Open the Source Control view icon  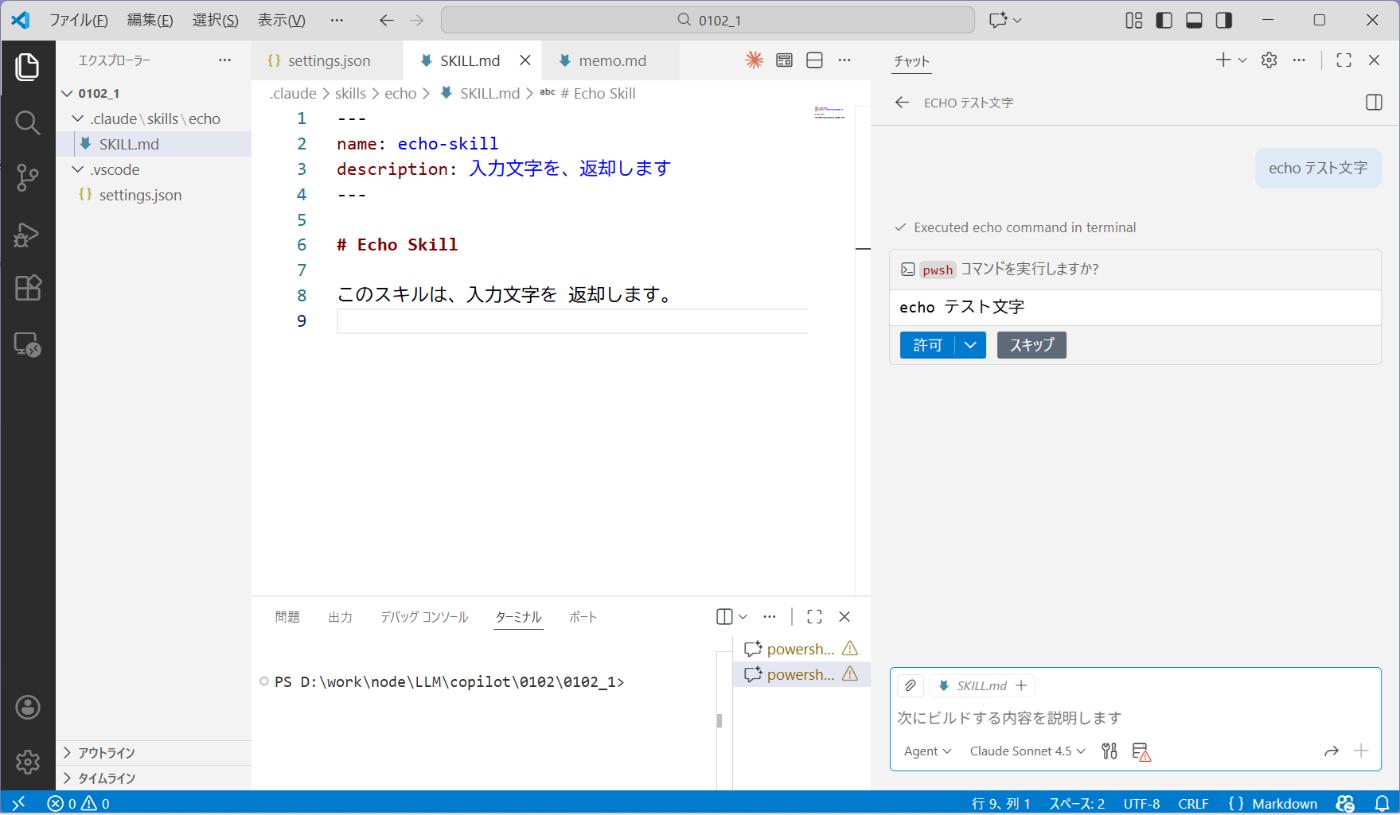click(x=27, y=177)
